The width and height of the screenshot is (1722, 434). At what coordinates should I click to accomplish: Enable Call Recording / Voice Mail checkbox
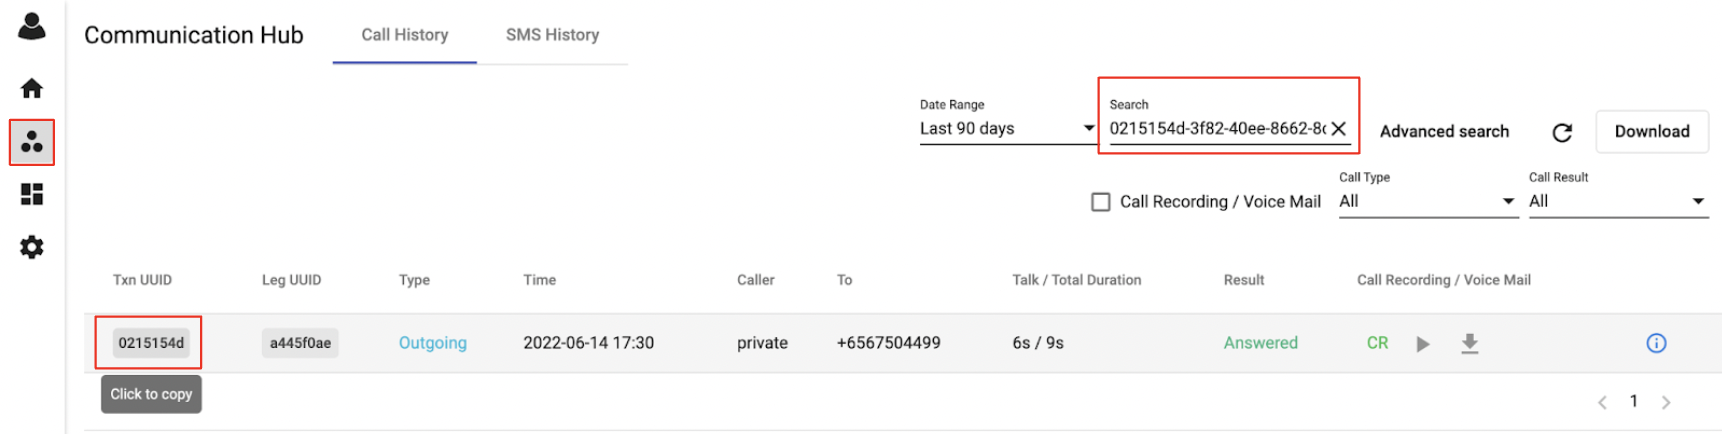[1101, 202]
